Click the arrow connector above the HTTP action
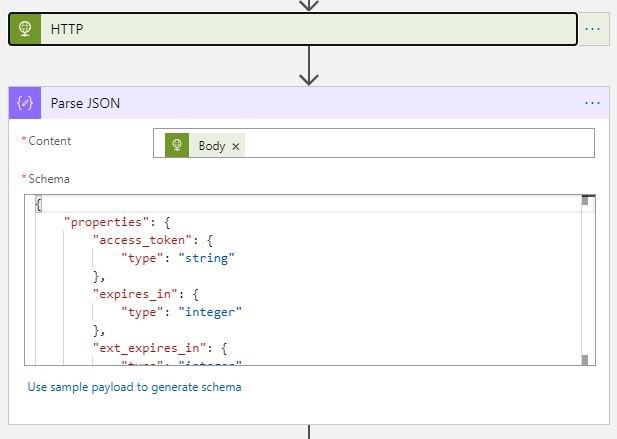Screen dimensions: 617x439 (308, 5)
